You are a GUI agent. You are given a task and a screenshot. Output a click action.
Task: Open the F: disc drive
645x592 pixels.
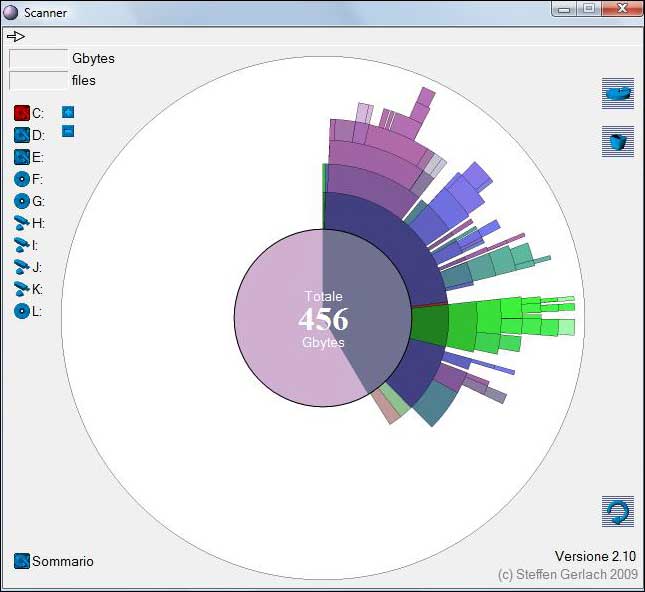tap(22, 179)
